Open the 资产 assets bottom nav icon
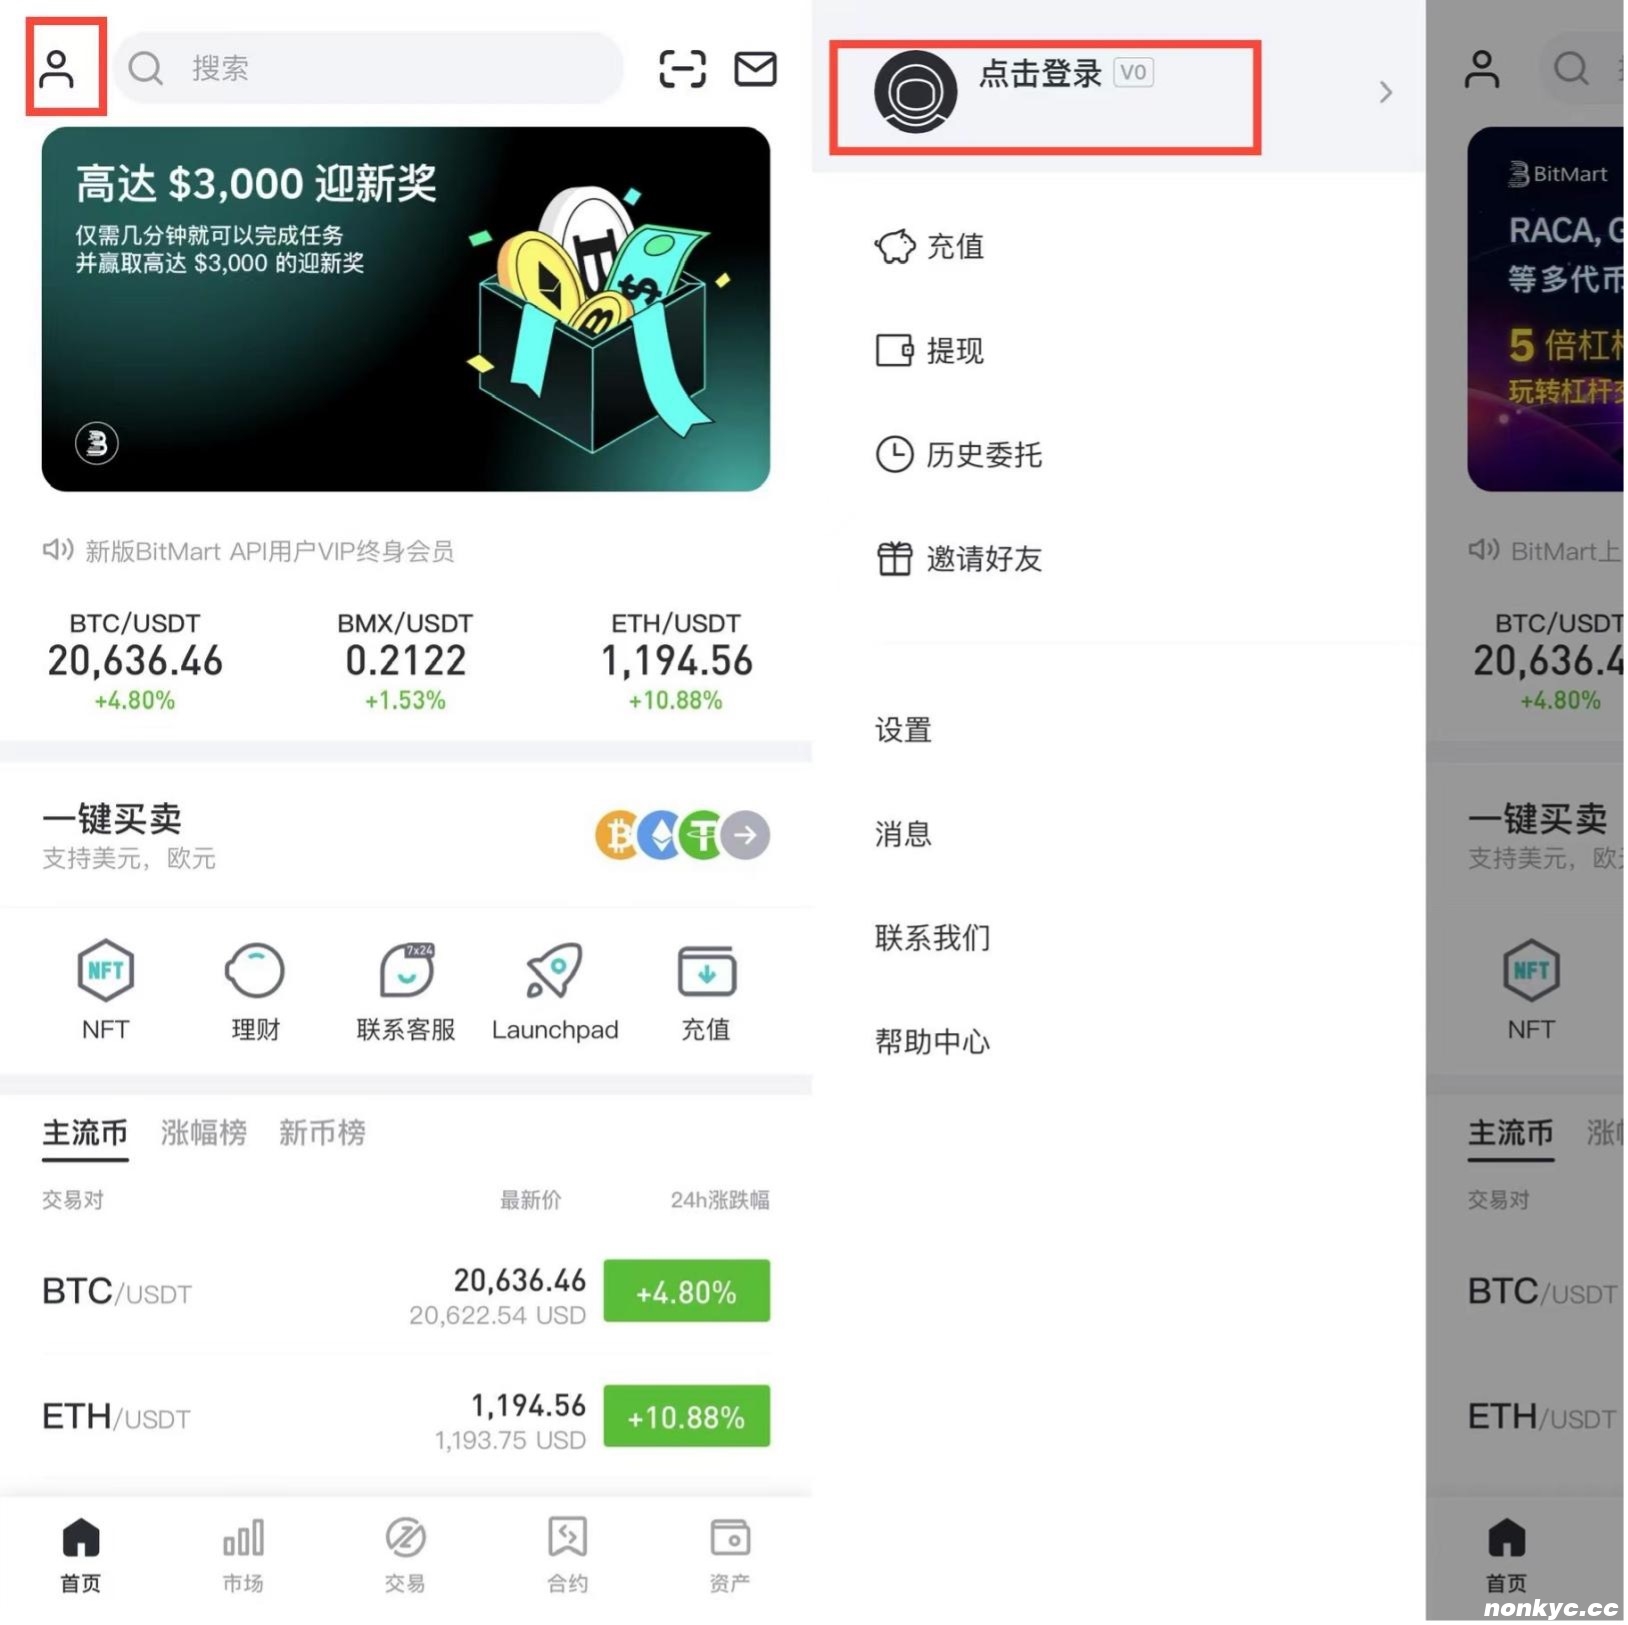This screenshot has height=1625, width=1628. coord(730,1539)
